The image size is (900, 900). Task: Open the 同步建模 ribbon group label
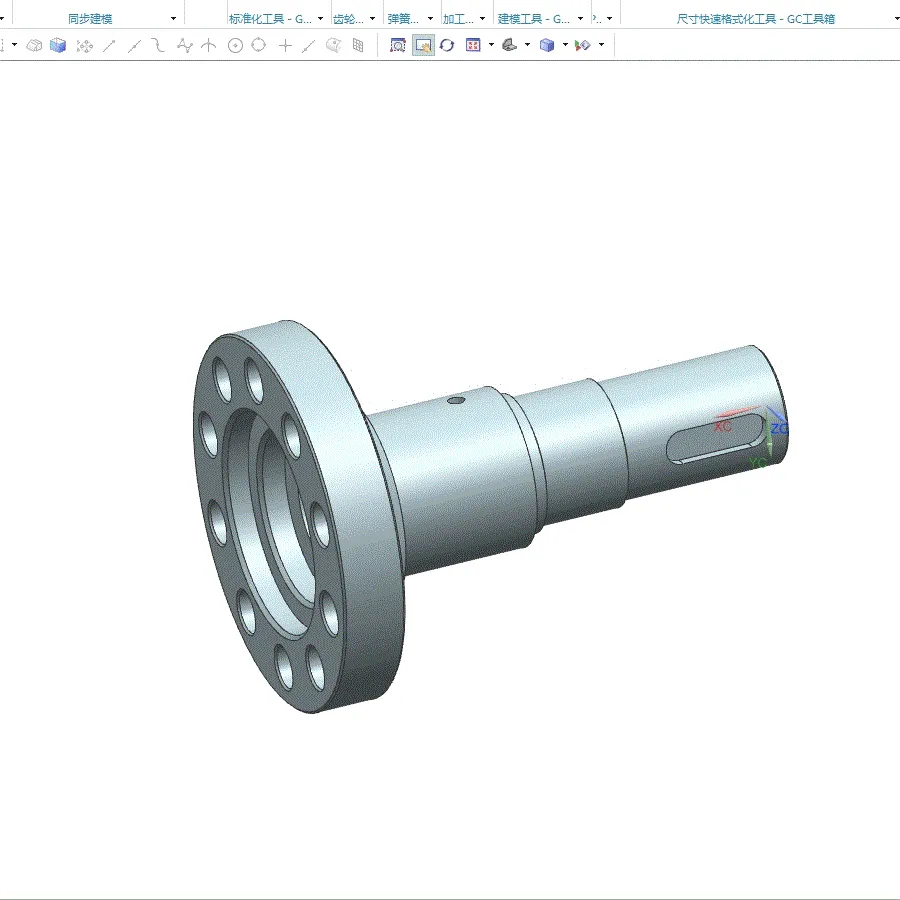pyautogui.click(x=90, y=19)
